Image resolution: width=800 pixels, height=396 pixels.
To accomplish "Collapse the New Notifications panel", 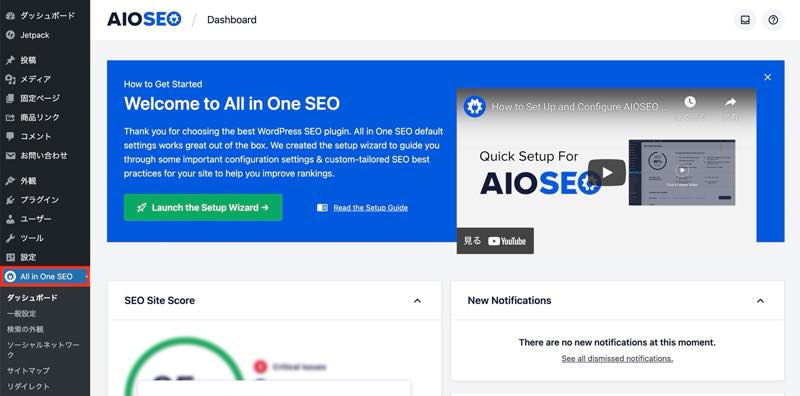I will point(760,301).
